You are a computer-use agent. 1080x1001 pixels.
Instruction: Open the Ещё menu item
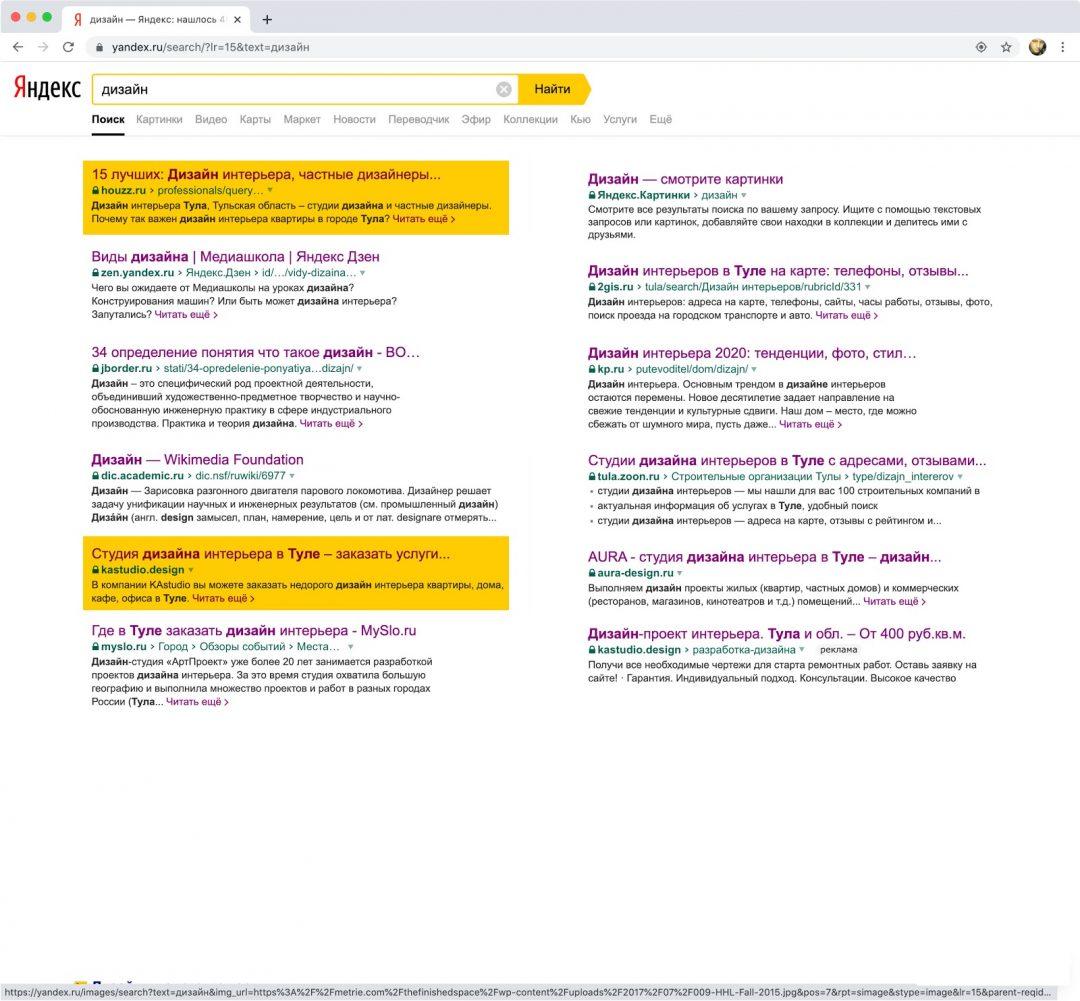click(660, 119)
